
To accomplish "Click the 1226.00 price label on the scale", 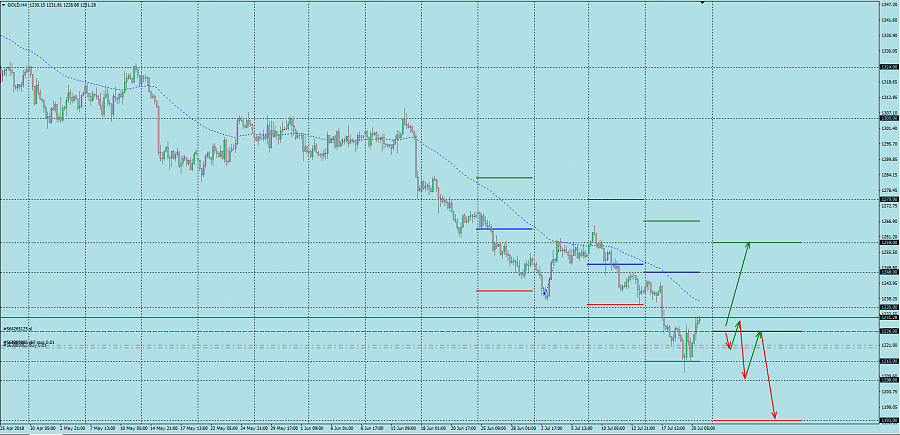I will pos(886,331).
